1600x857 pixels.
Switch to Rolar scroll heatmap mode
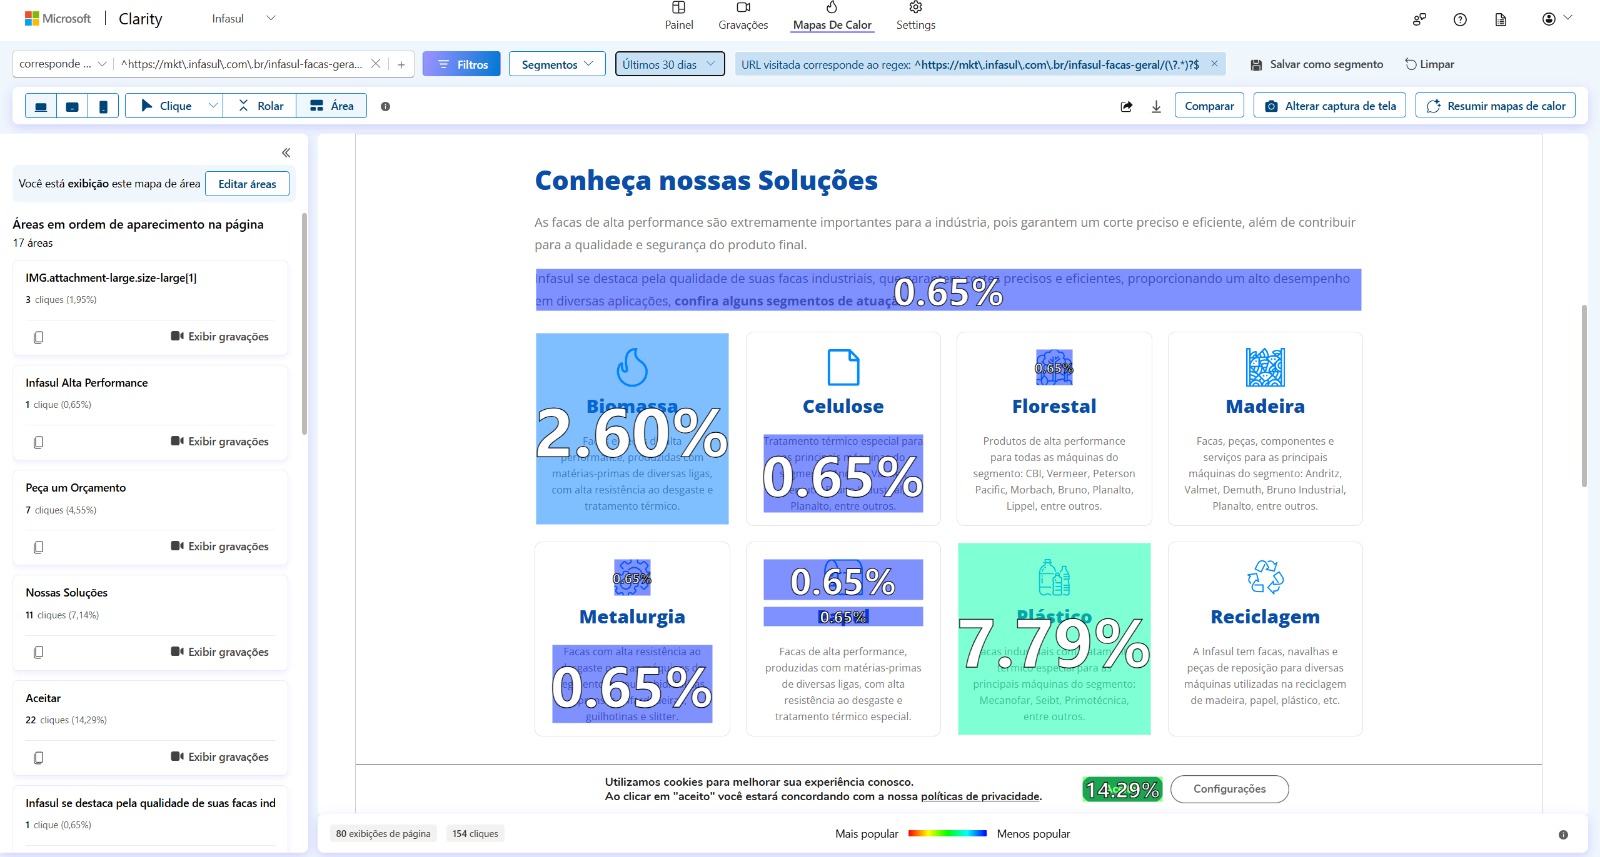click(261, 106)
